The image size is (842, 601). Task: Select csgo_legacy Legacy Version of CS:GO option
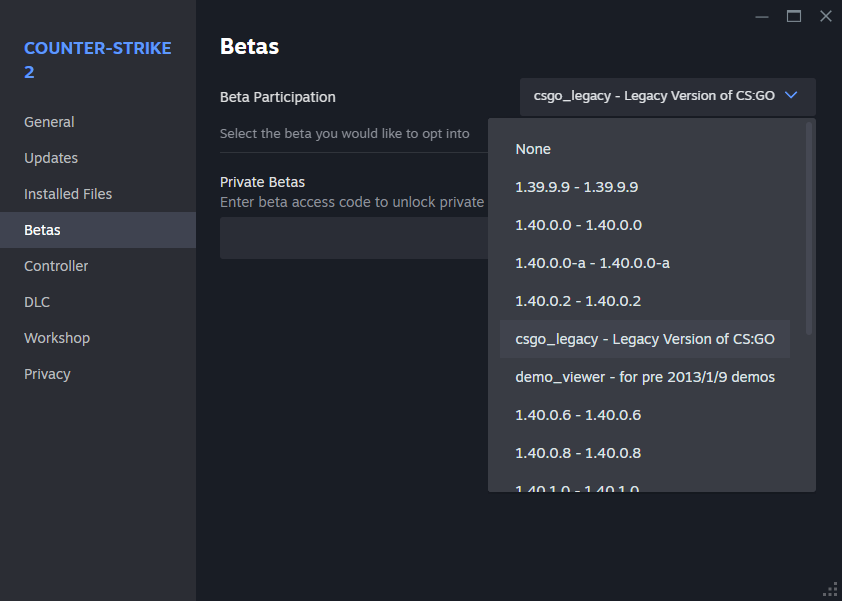[644, 339]
